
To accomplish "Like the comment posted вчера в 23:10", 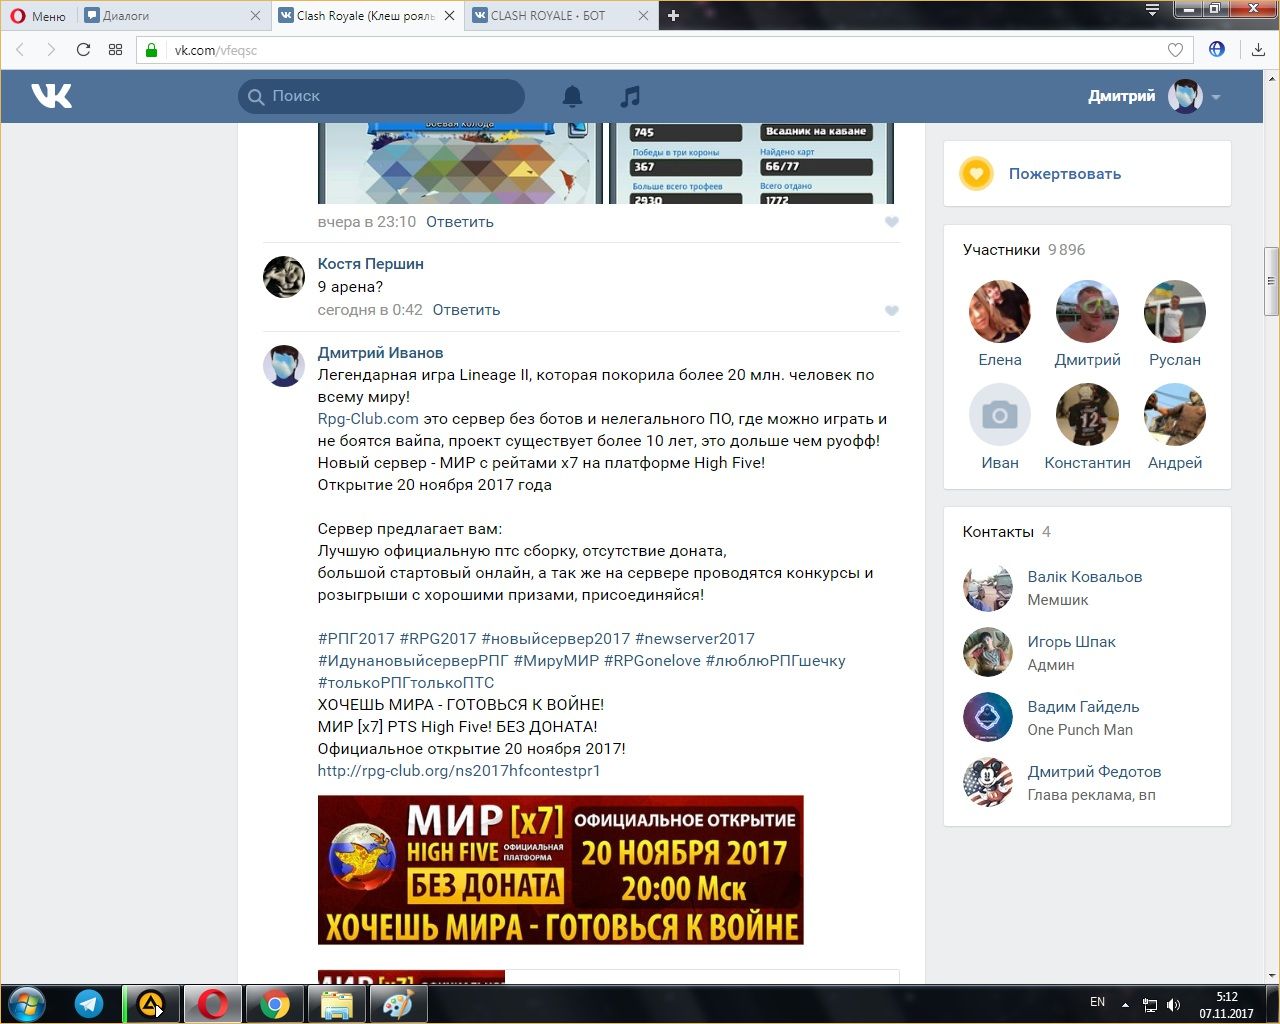I will pyautogui.click(x=892, y=222).
